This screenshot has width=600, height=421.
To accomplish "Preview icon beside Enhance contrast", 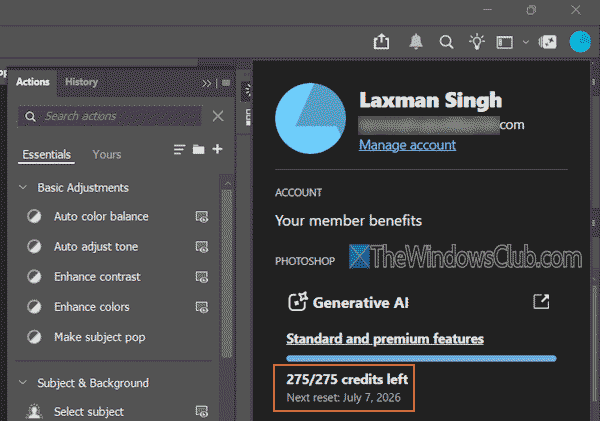I will (x=202, y=277).
